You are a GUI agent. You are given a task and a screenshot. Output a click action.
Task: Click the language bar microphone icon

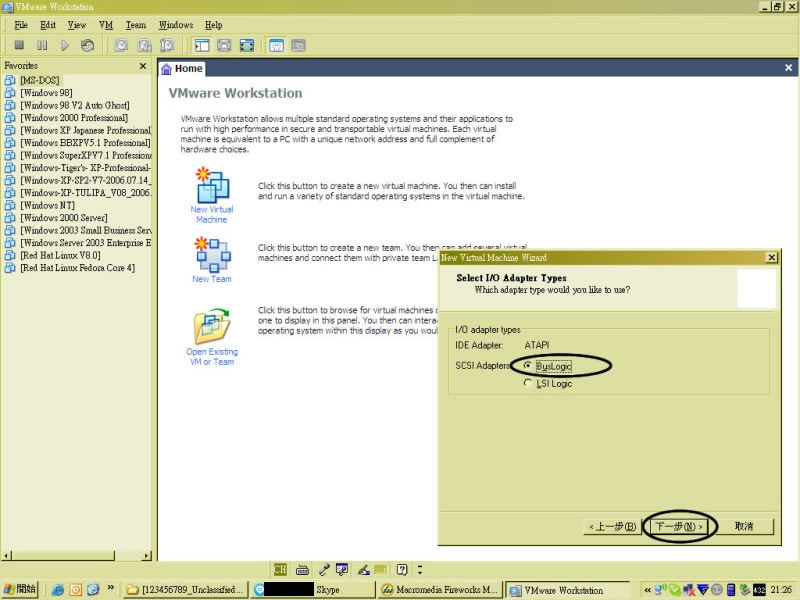[x=324, y=569]
